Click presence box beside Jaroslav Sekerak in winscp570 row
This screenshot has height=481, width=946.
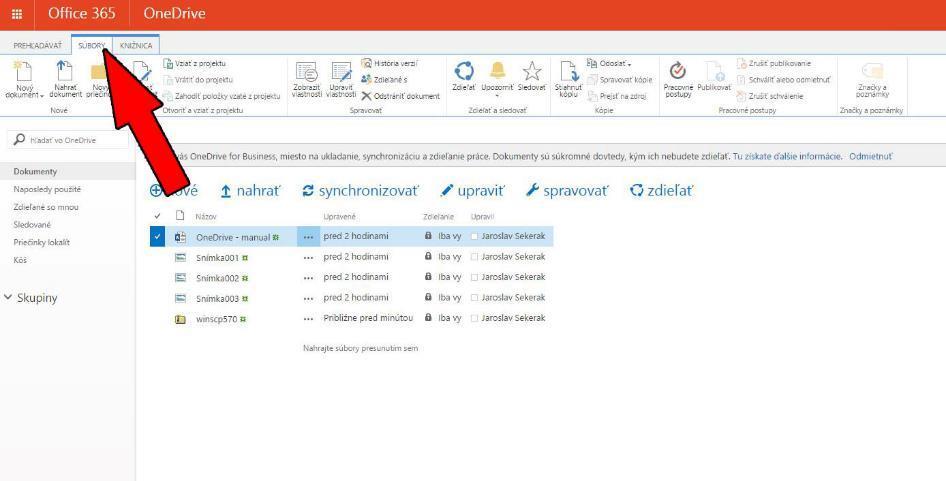pyautogui.click(x=474, y=318)
